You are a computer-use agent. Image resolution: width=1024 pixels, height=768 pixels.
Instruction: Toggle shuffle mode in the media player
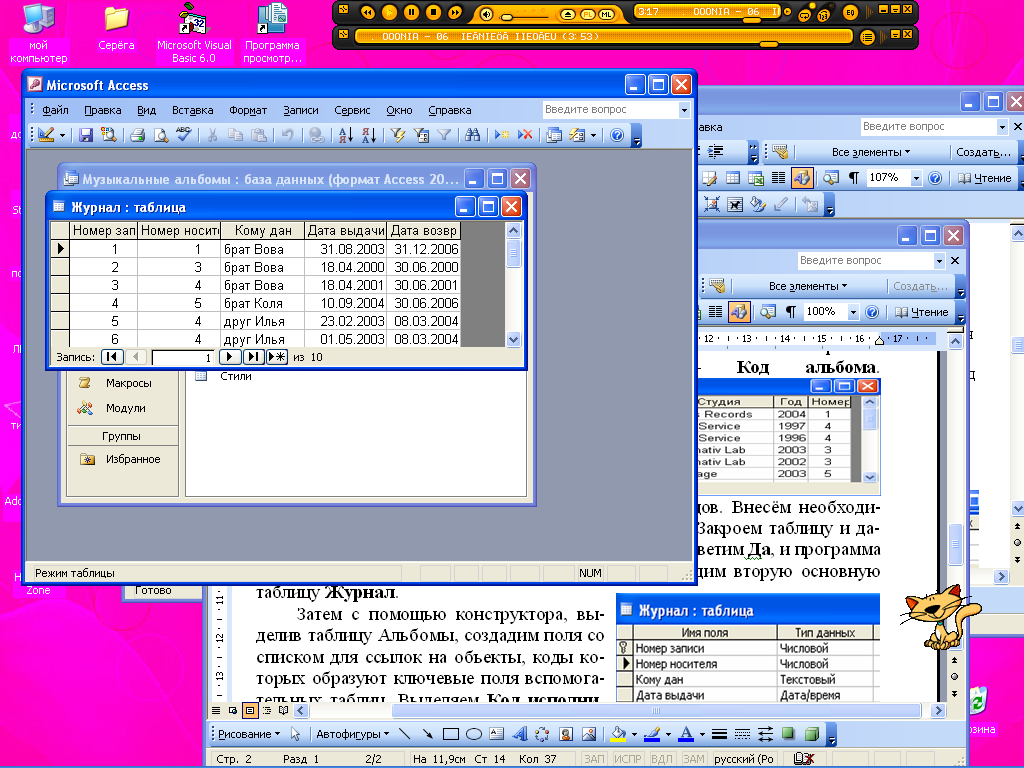(x=824, y=14)
